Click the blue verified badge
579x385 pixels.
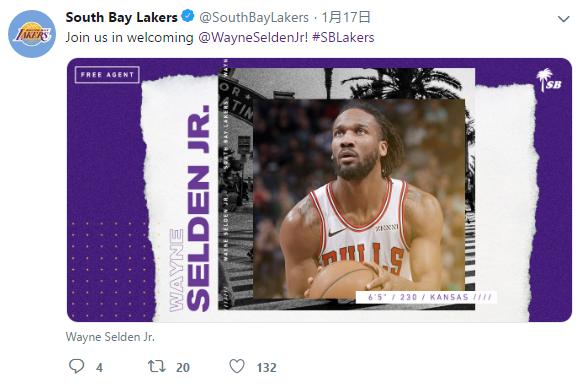(188, 17)
